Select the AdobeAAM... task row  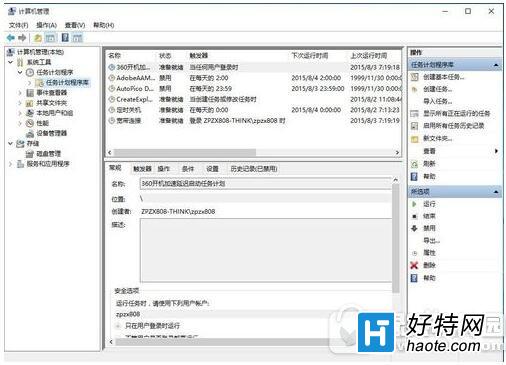[x=254, y=78]
